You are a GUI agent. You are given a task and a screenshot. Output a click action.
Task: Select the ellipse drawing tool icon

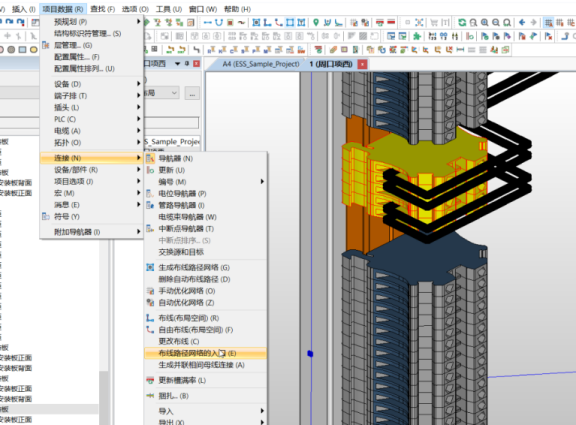pos(33,49)
